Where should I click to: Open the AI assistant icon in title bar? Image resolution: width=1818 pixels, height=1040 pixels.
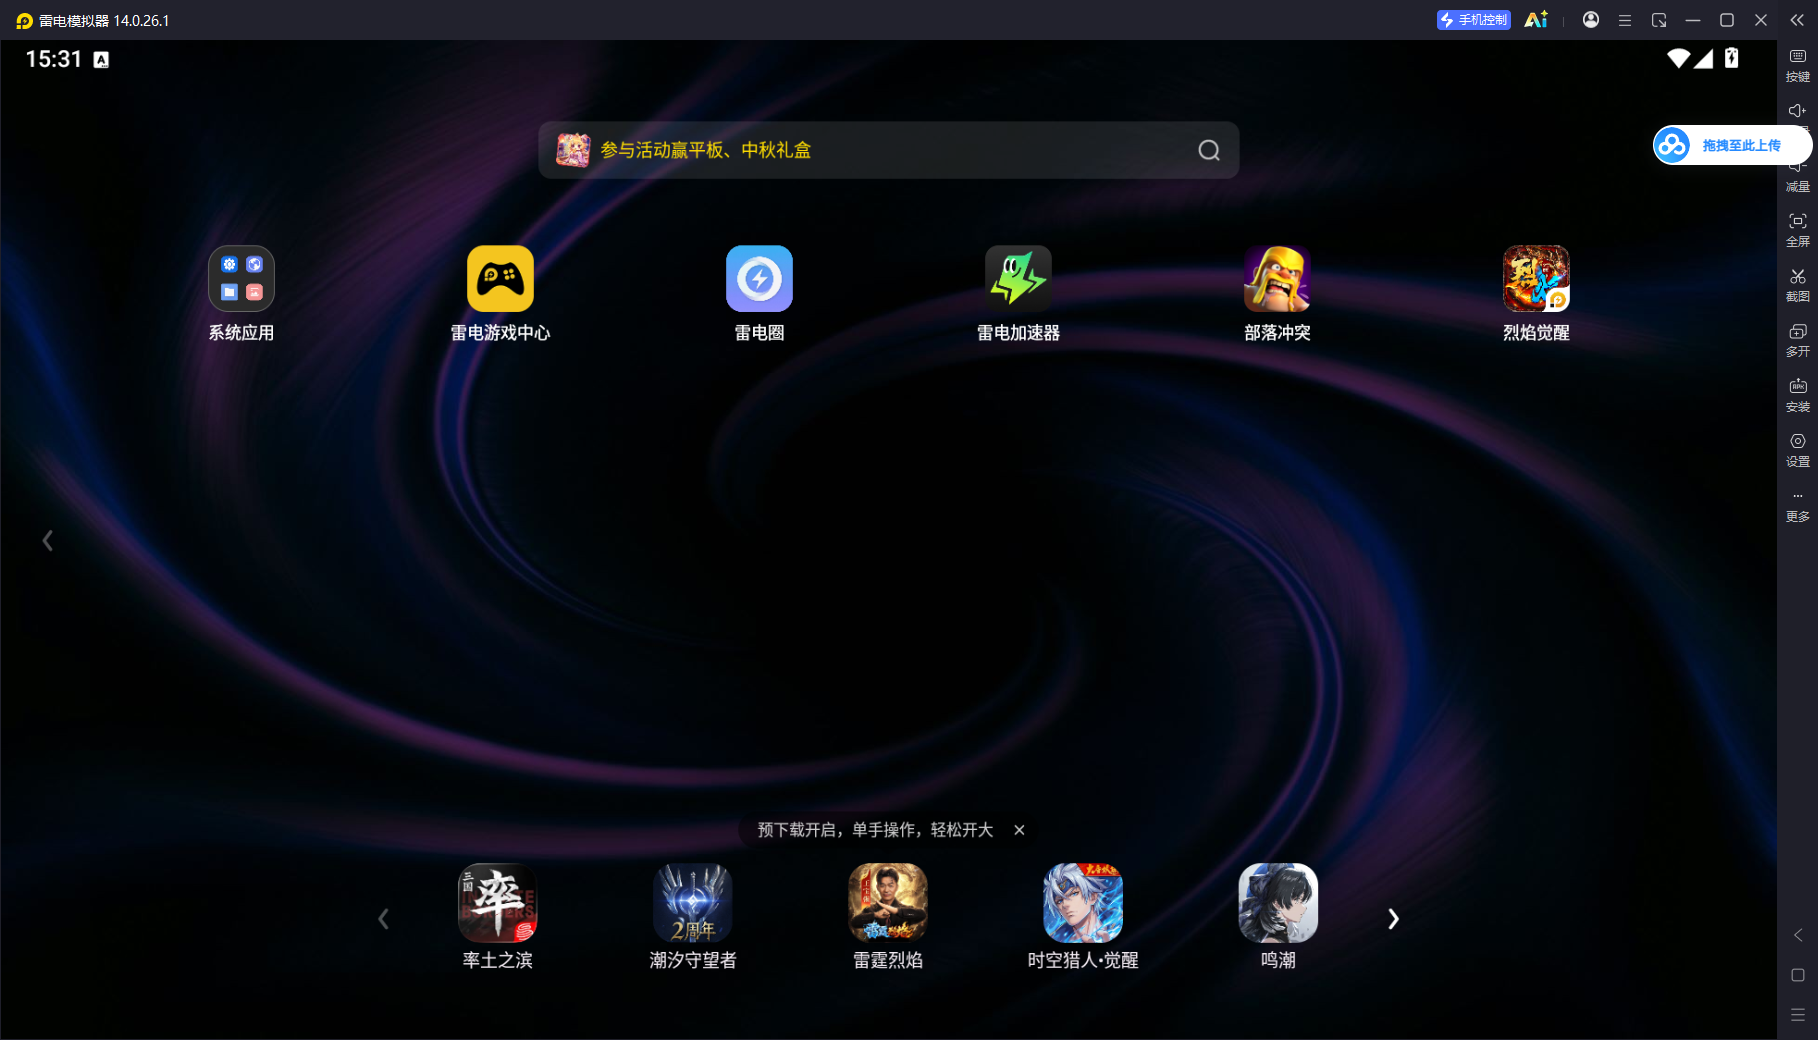(1536, 20)
